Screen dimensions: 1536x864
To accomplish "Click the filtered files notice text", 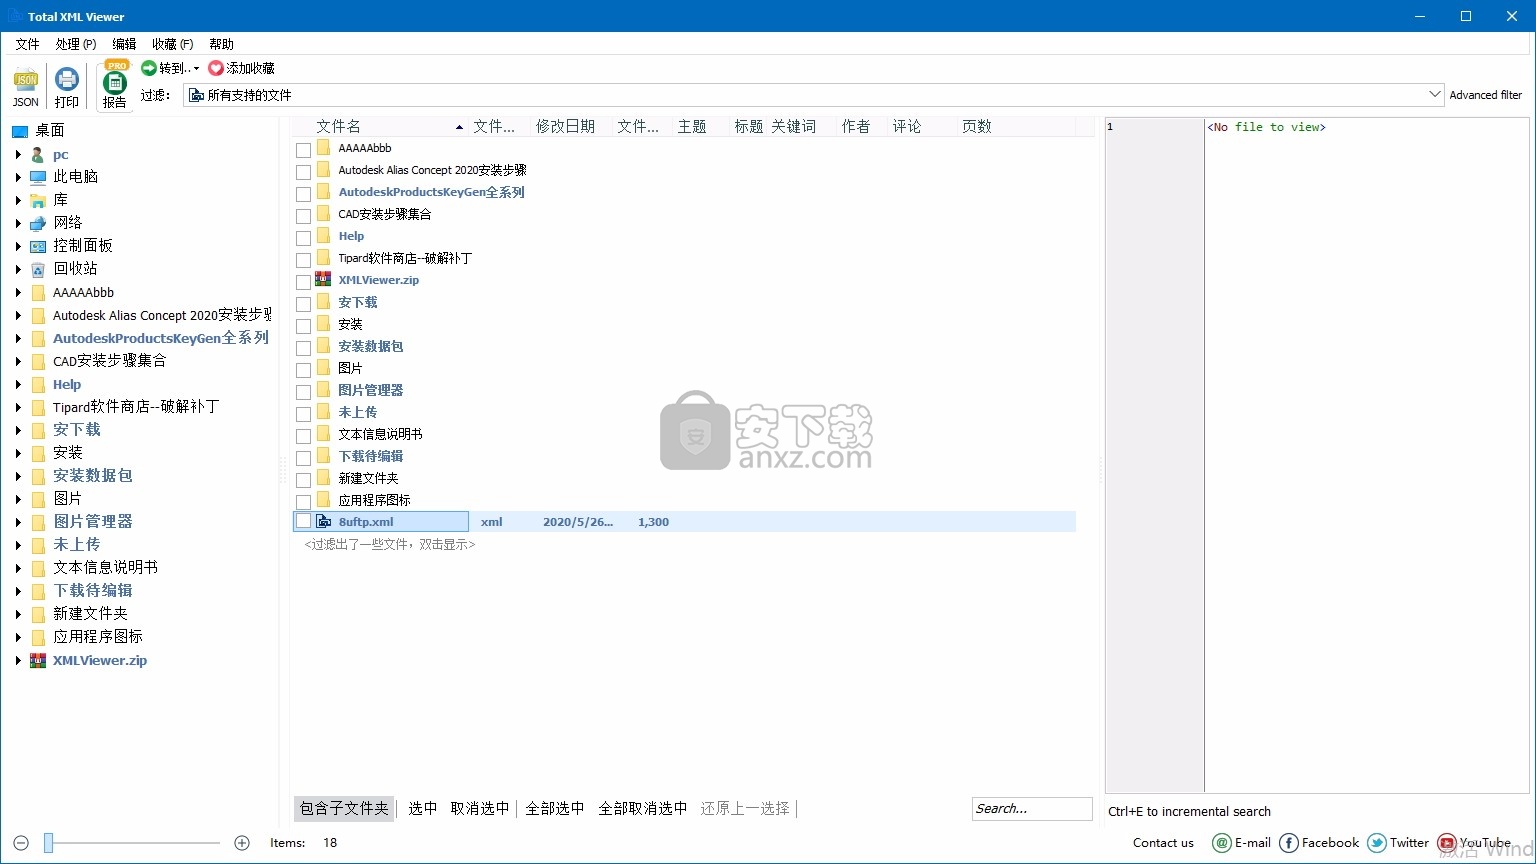I will (x=390, y=544).
